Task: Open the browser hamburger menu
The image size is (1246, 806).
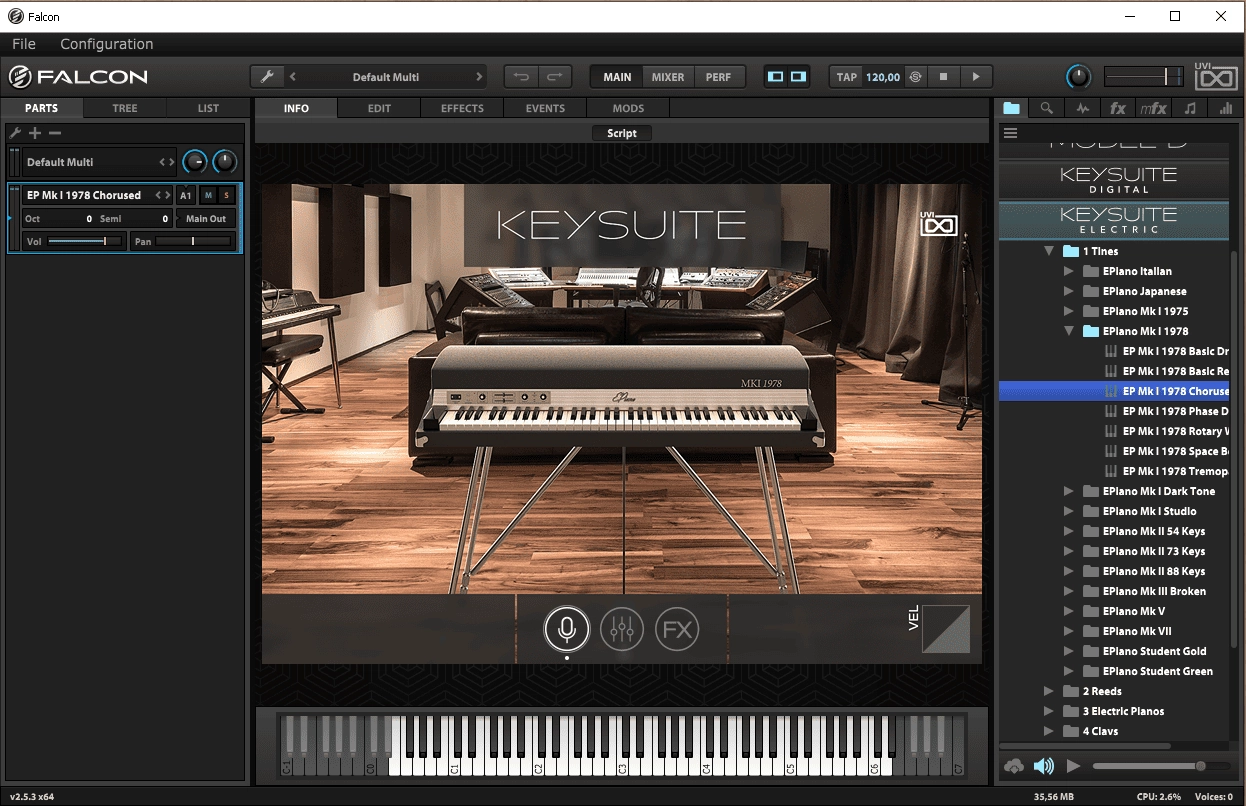Action: point(1010,133)
